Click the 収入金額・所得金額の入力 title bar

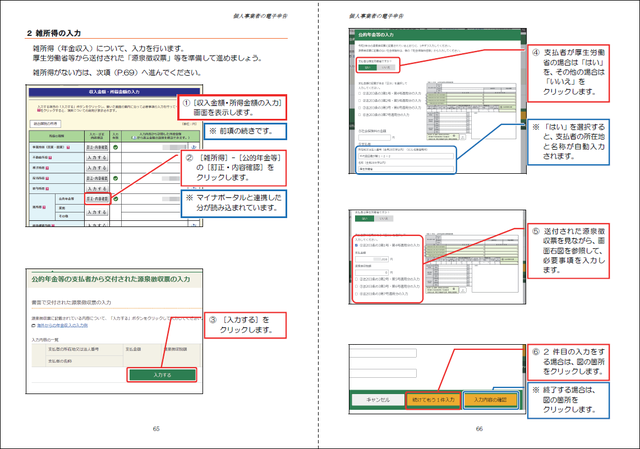tap(114, 92)
